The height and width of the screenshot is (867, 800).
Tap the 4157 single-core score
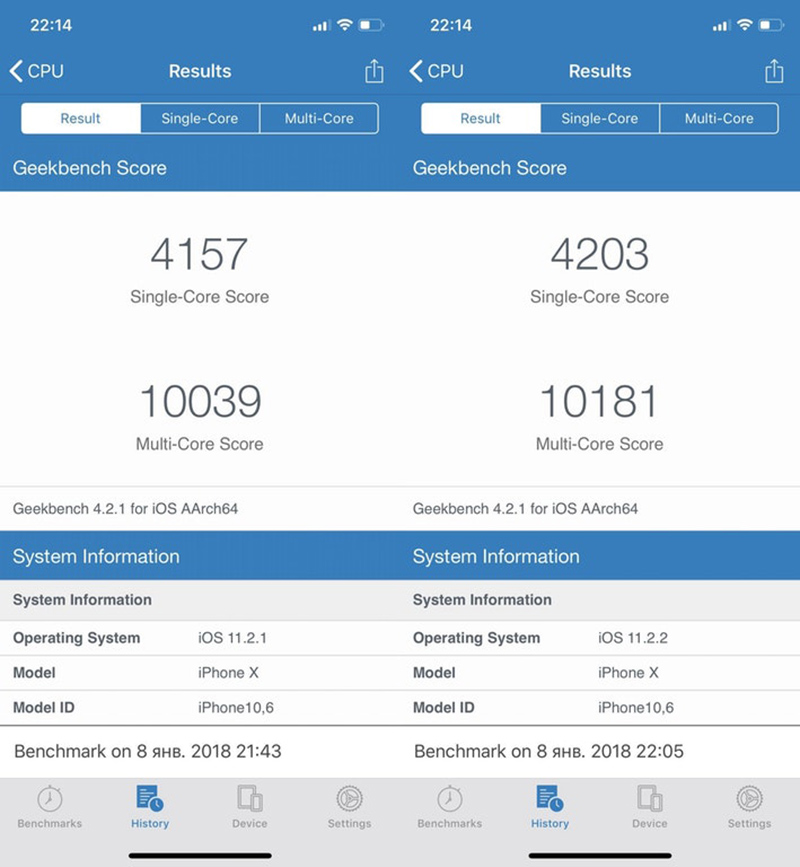[x=199, y=254]
